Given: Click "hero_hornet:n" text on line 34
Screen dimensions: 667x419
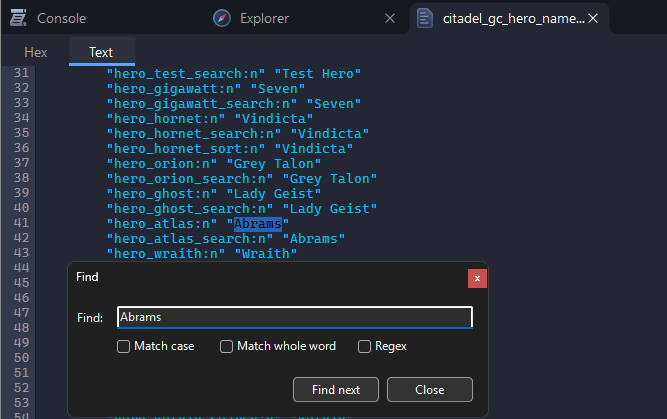Looking at the screenshot, I should tap(165, 119).
